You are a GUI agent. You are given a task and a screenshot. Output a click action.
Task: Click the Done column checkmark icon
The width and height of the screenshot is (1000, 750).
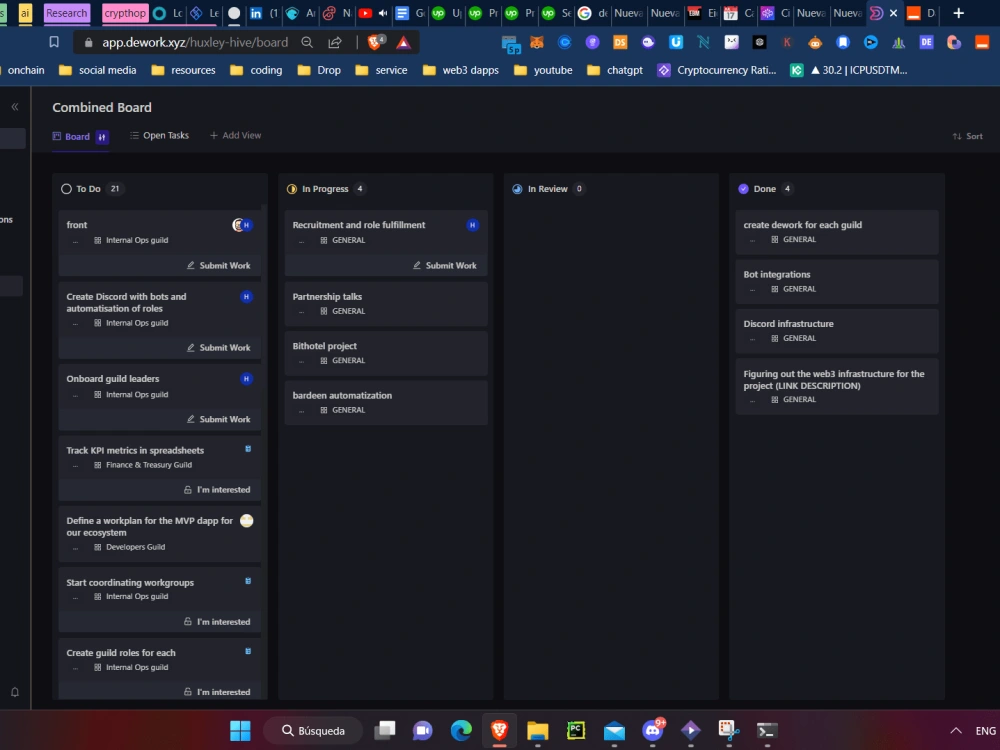click(x=743, y=189)
